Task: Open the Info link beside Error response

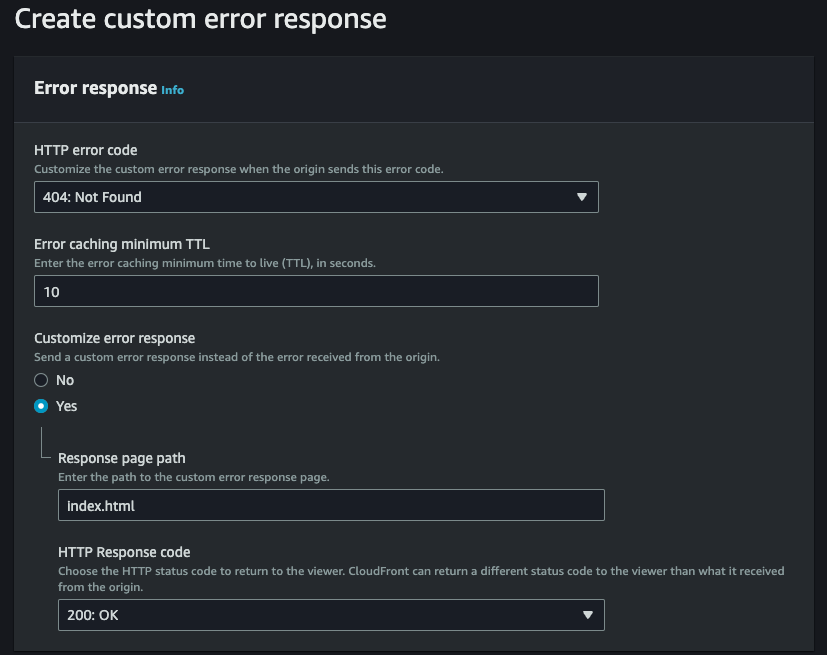Action: (171, 90)
